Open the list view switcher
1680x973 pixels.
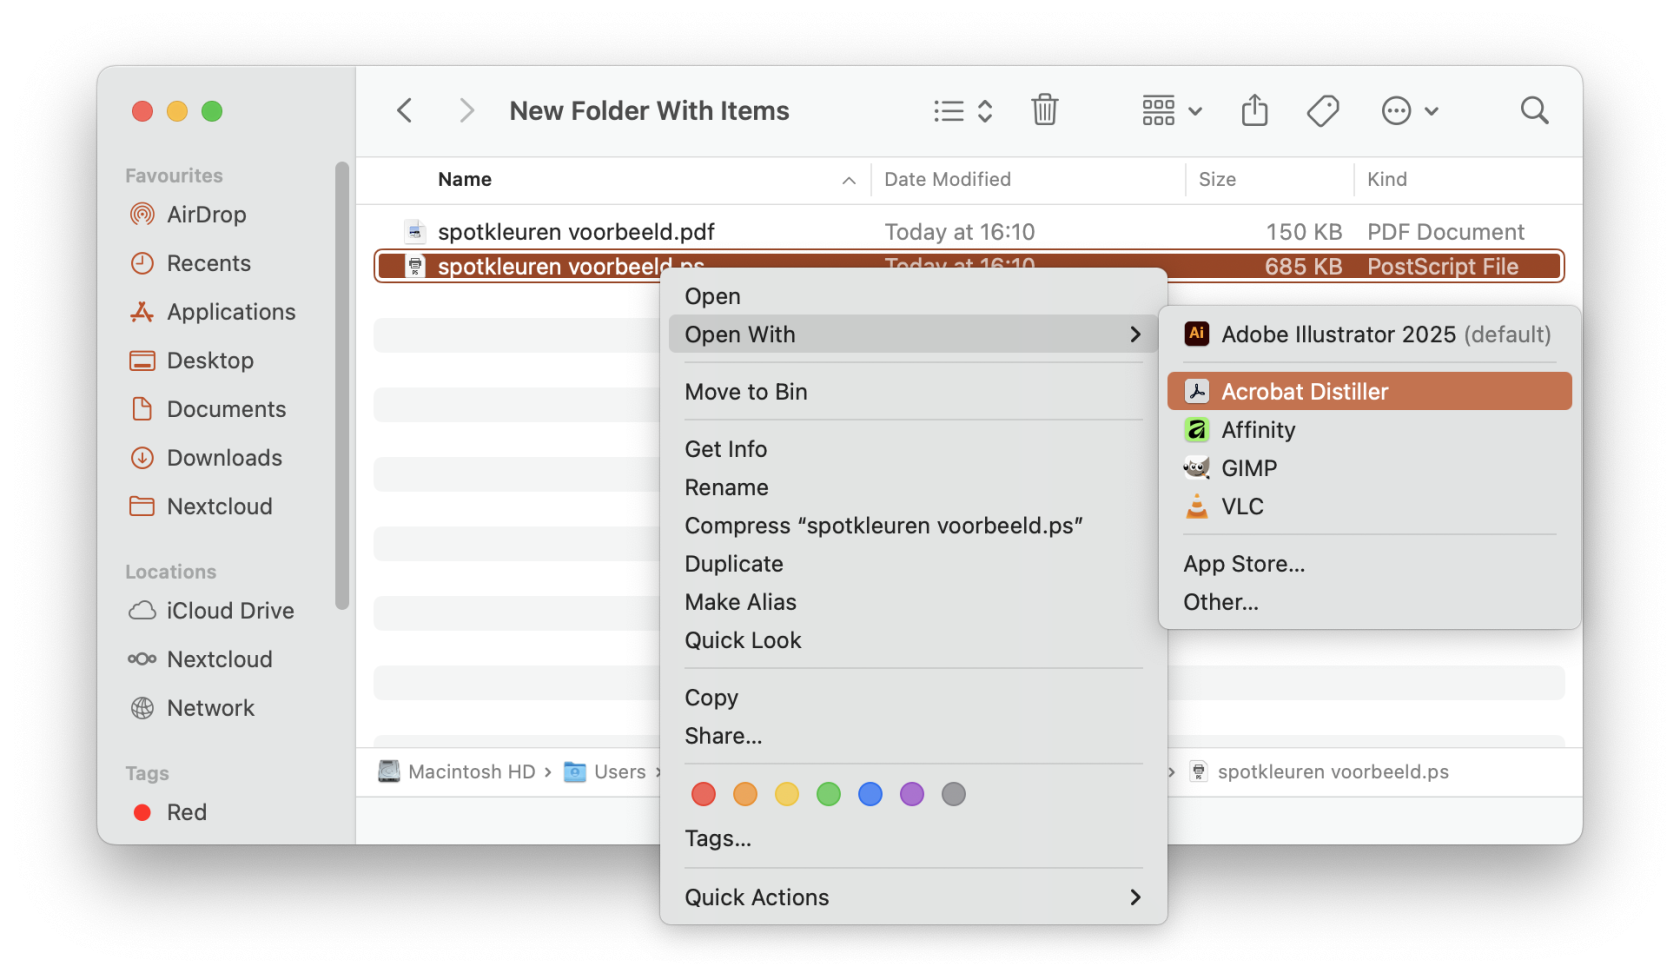point(963,110)
